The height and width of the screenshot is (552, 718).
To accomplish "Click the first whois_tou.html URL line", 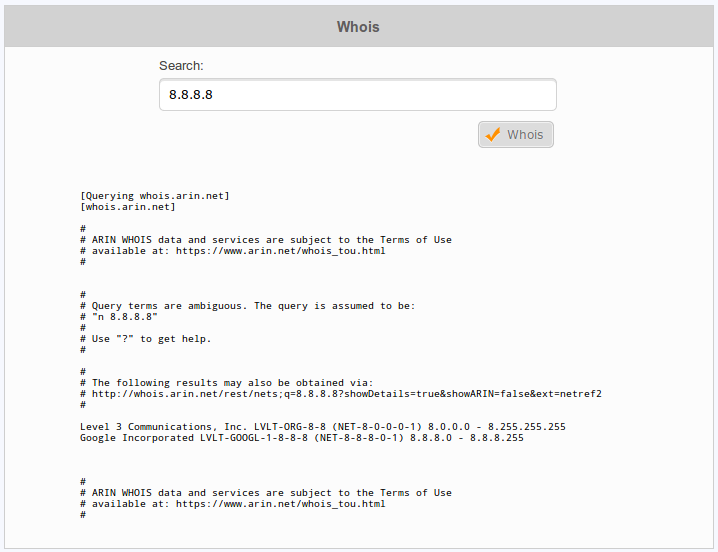I will pos(233,251).
